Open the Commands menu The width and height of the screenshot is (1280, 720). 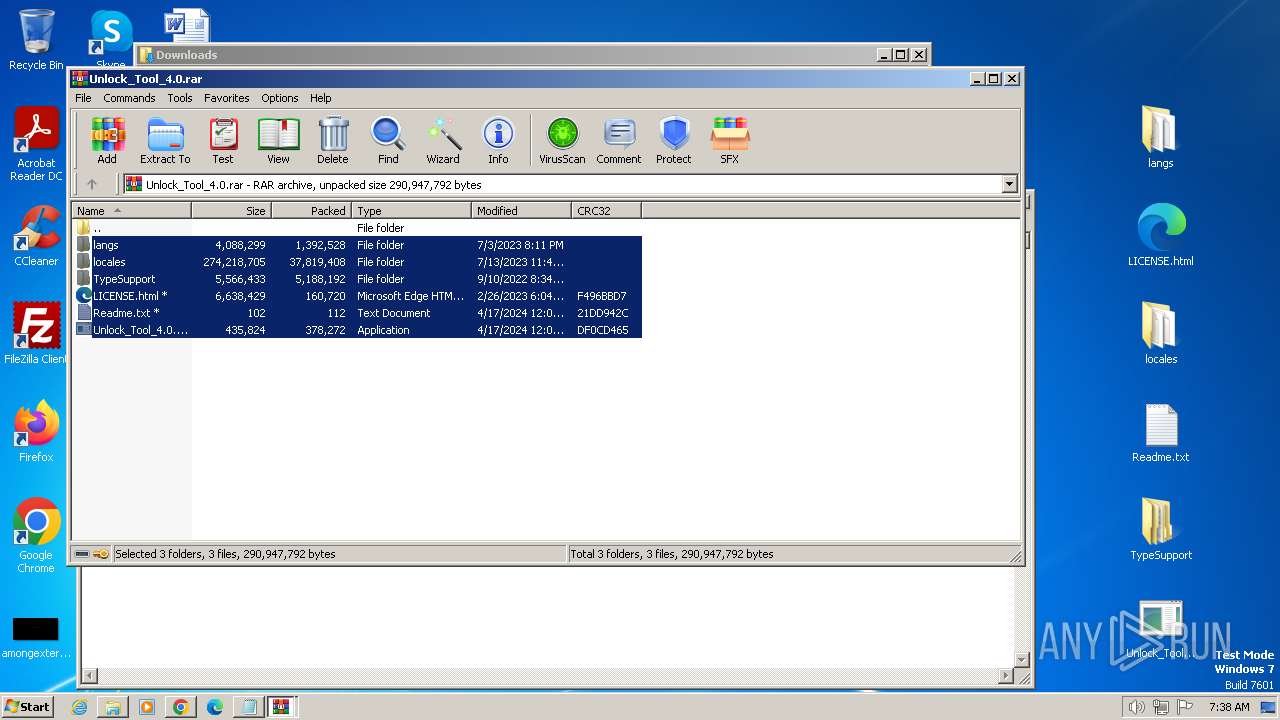(x=129, y=98)
